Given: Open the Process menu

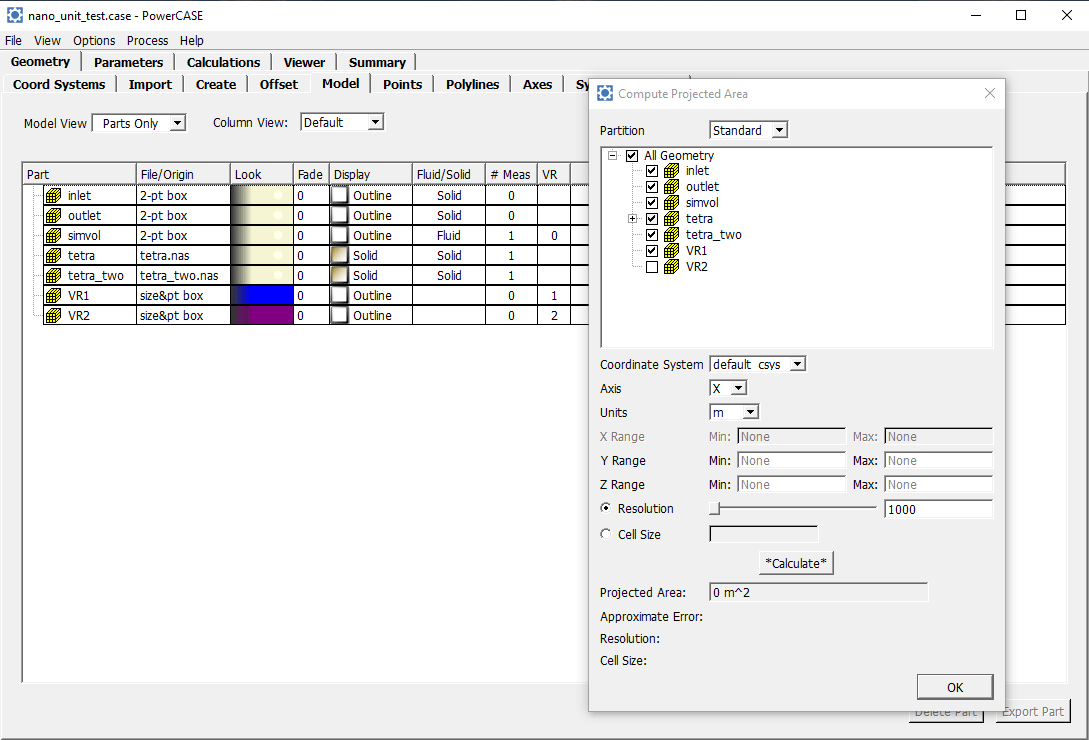Looking at the screenshot, I should [x=147, y=41].
